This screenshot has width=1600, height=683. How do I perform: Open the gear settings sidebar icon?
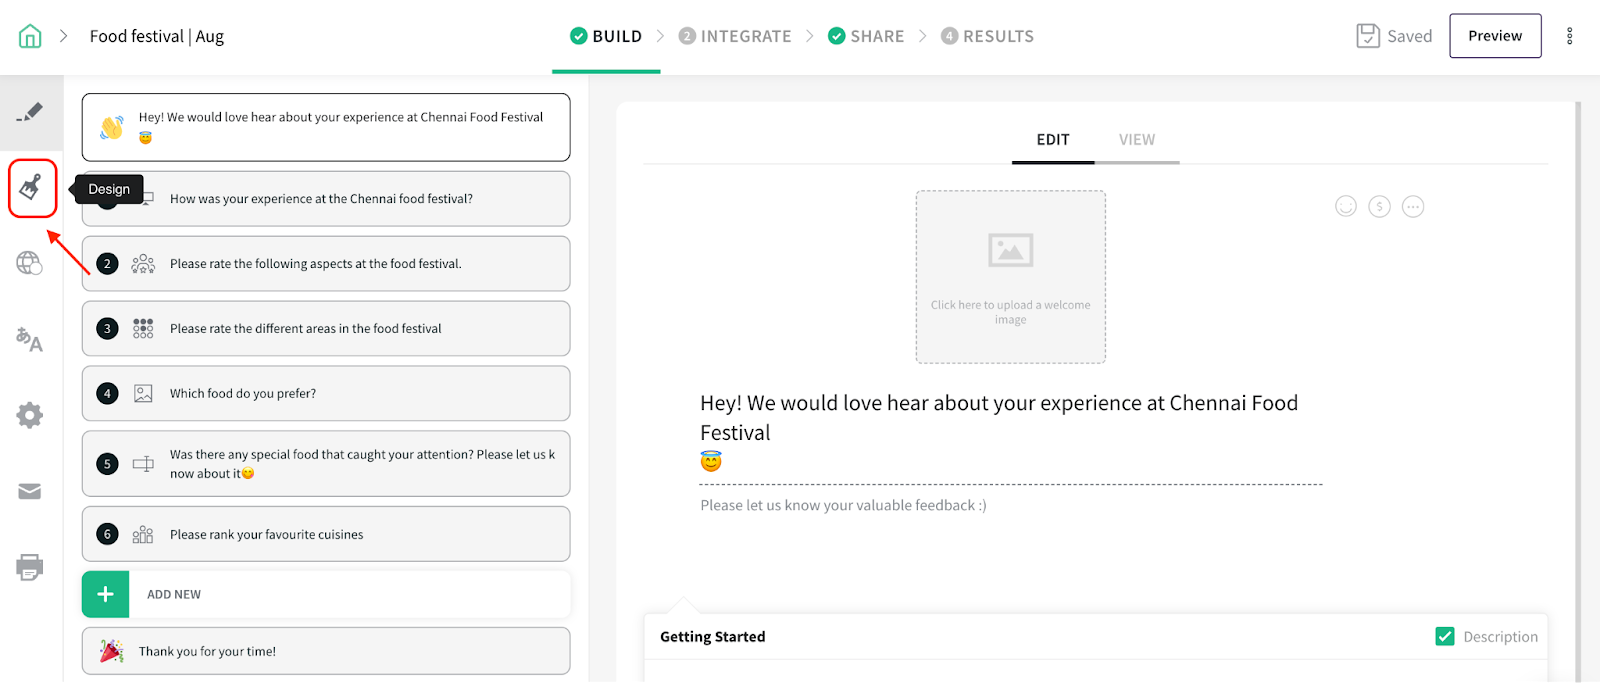pyautogui.click(x=30, y=415)
